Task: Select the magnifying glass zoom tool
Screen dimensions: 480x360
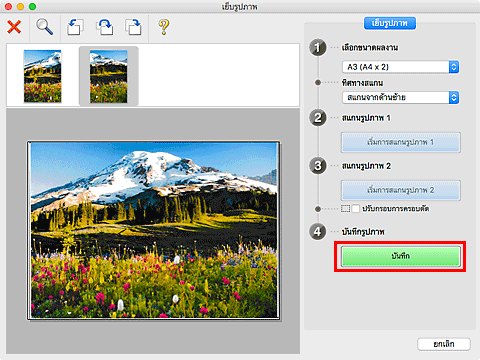Action: pyautogui.click(x=44, y=27)
